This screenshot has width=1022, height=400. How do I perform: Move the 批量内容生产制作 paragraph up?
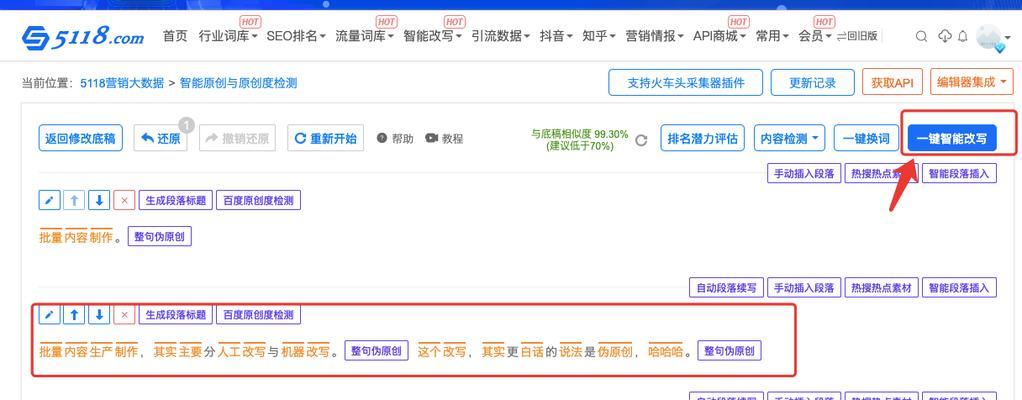(x=74, y=315)
